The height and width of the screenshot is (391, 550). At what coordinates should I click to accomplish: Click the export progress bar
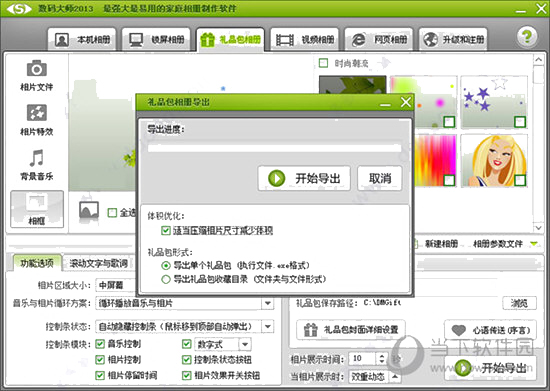coord(274,148)
